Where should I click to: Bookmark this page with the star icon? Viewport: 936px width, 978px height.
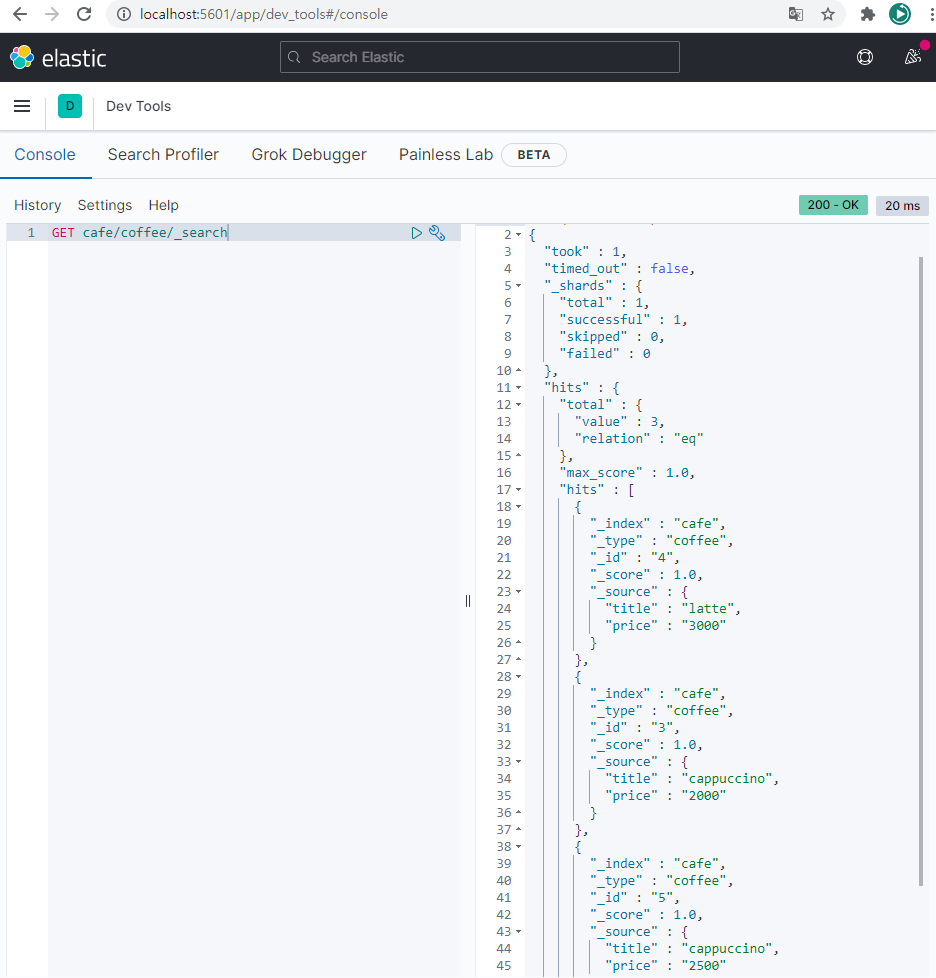[x=827, y=14]
